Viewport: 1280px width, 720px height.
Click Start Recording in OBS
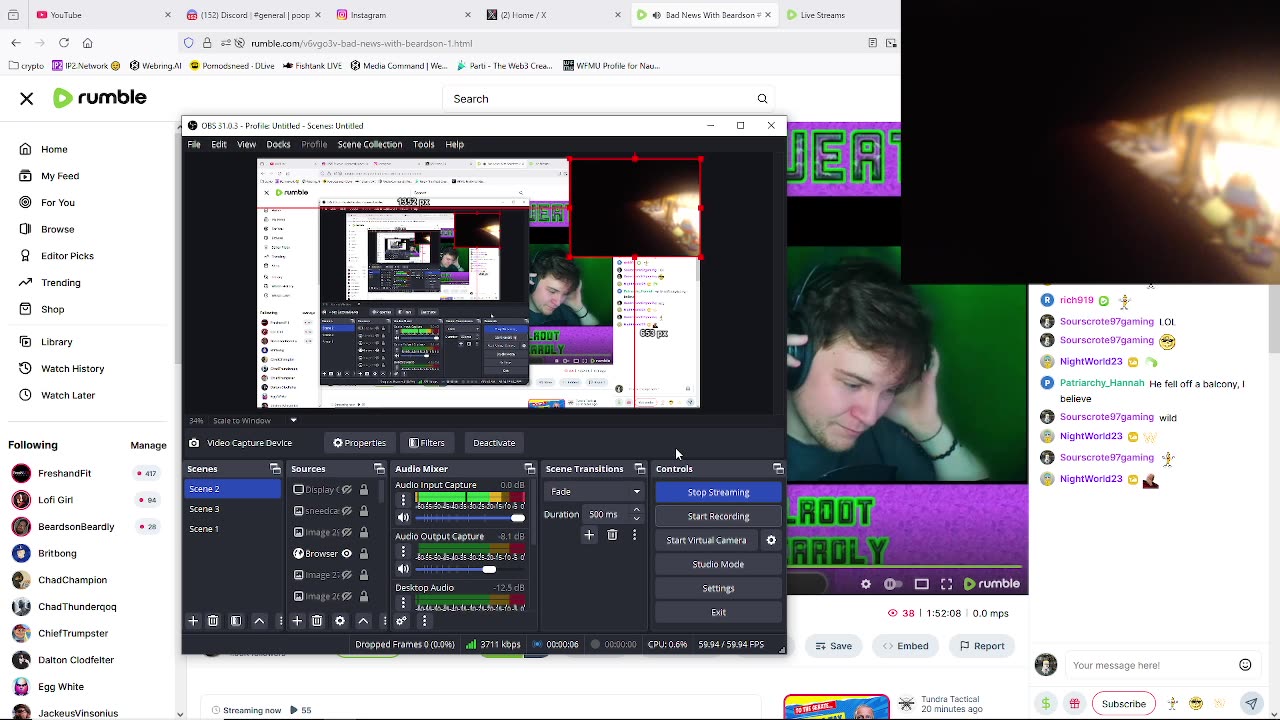point(718,516)
